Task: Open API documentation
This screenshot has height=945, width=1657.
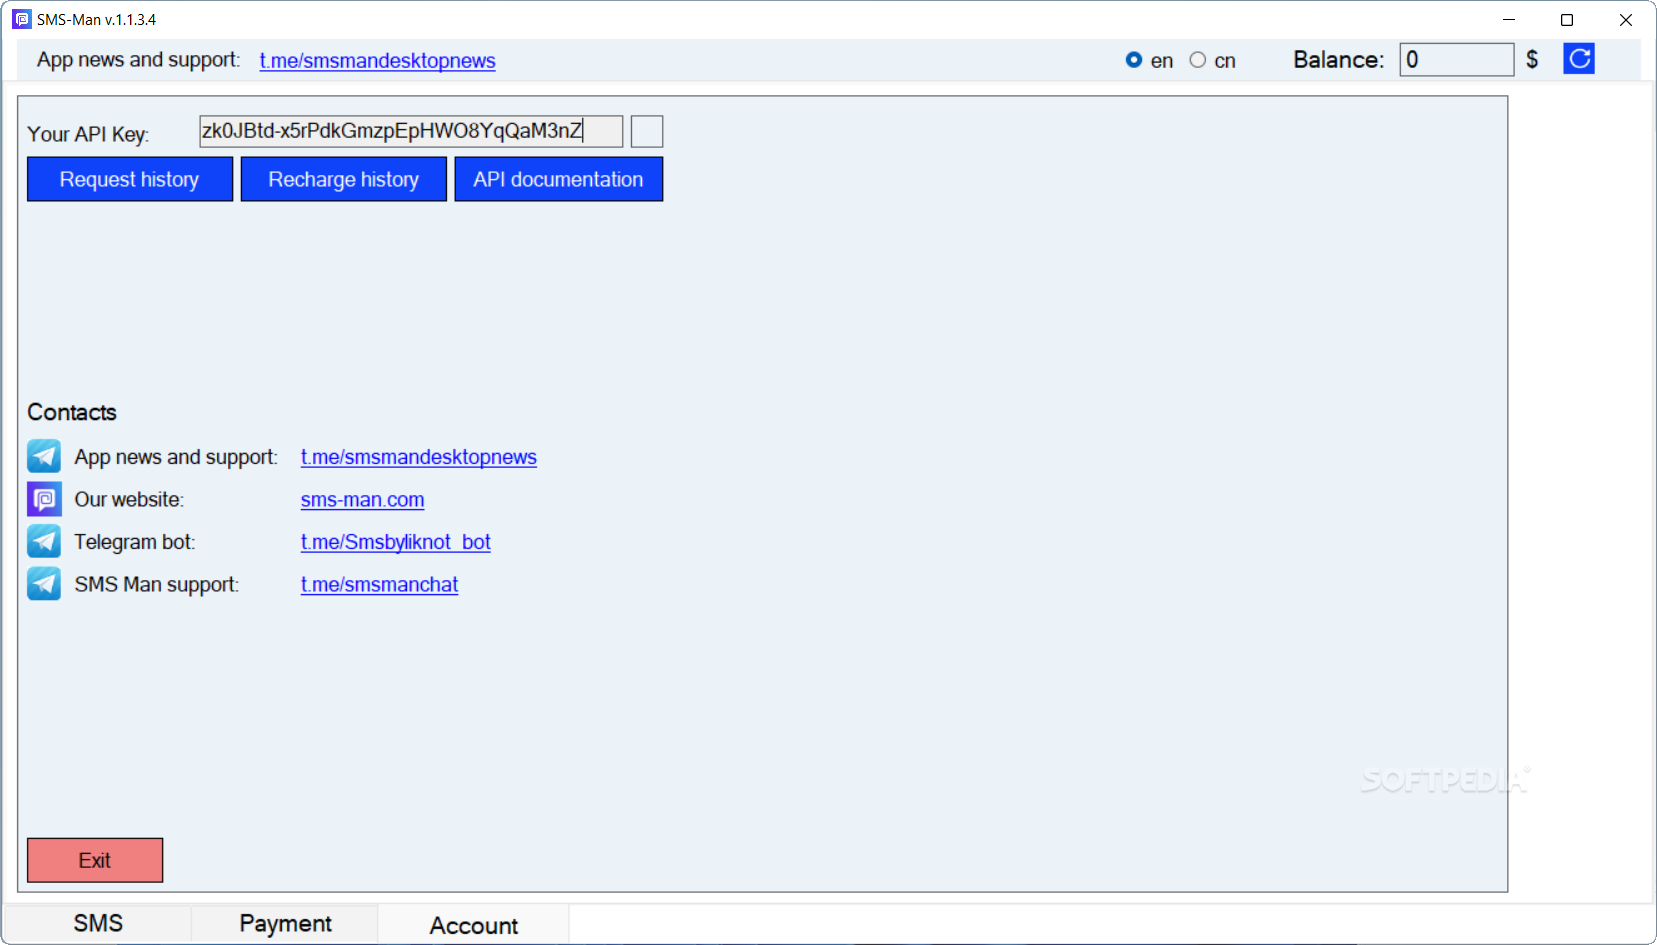Action: tap(559, 179)
